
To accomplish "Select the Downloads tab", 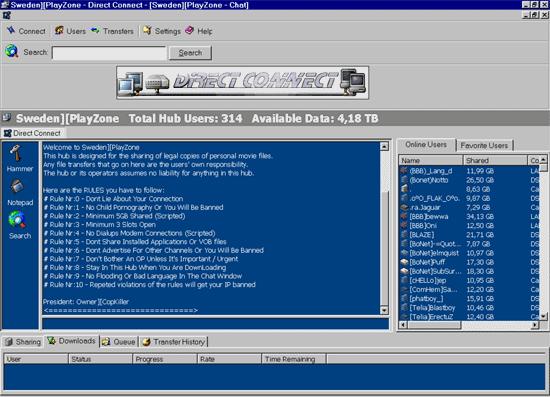I will [x=72, y=341].
